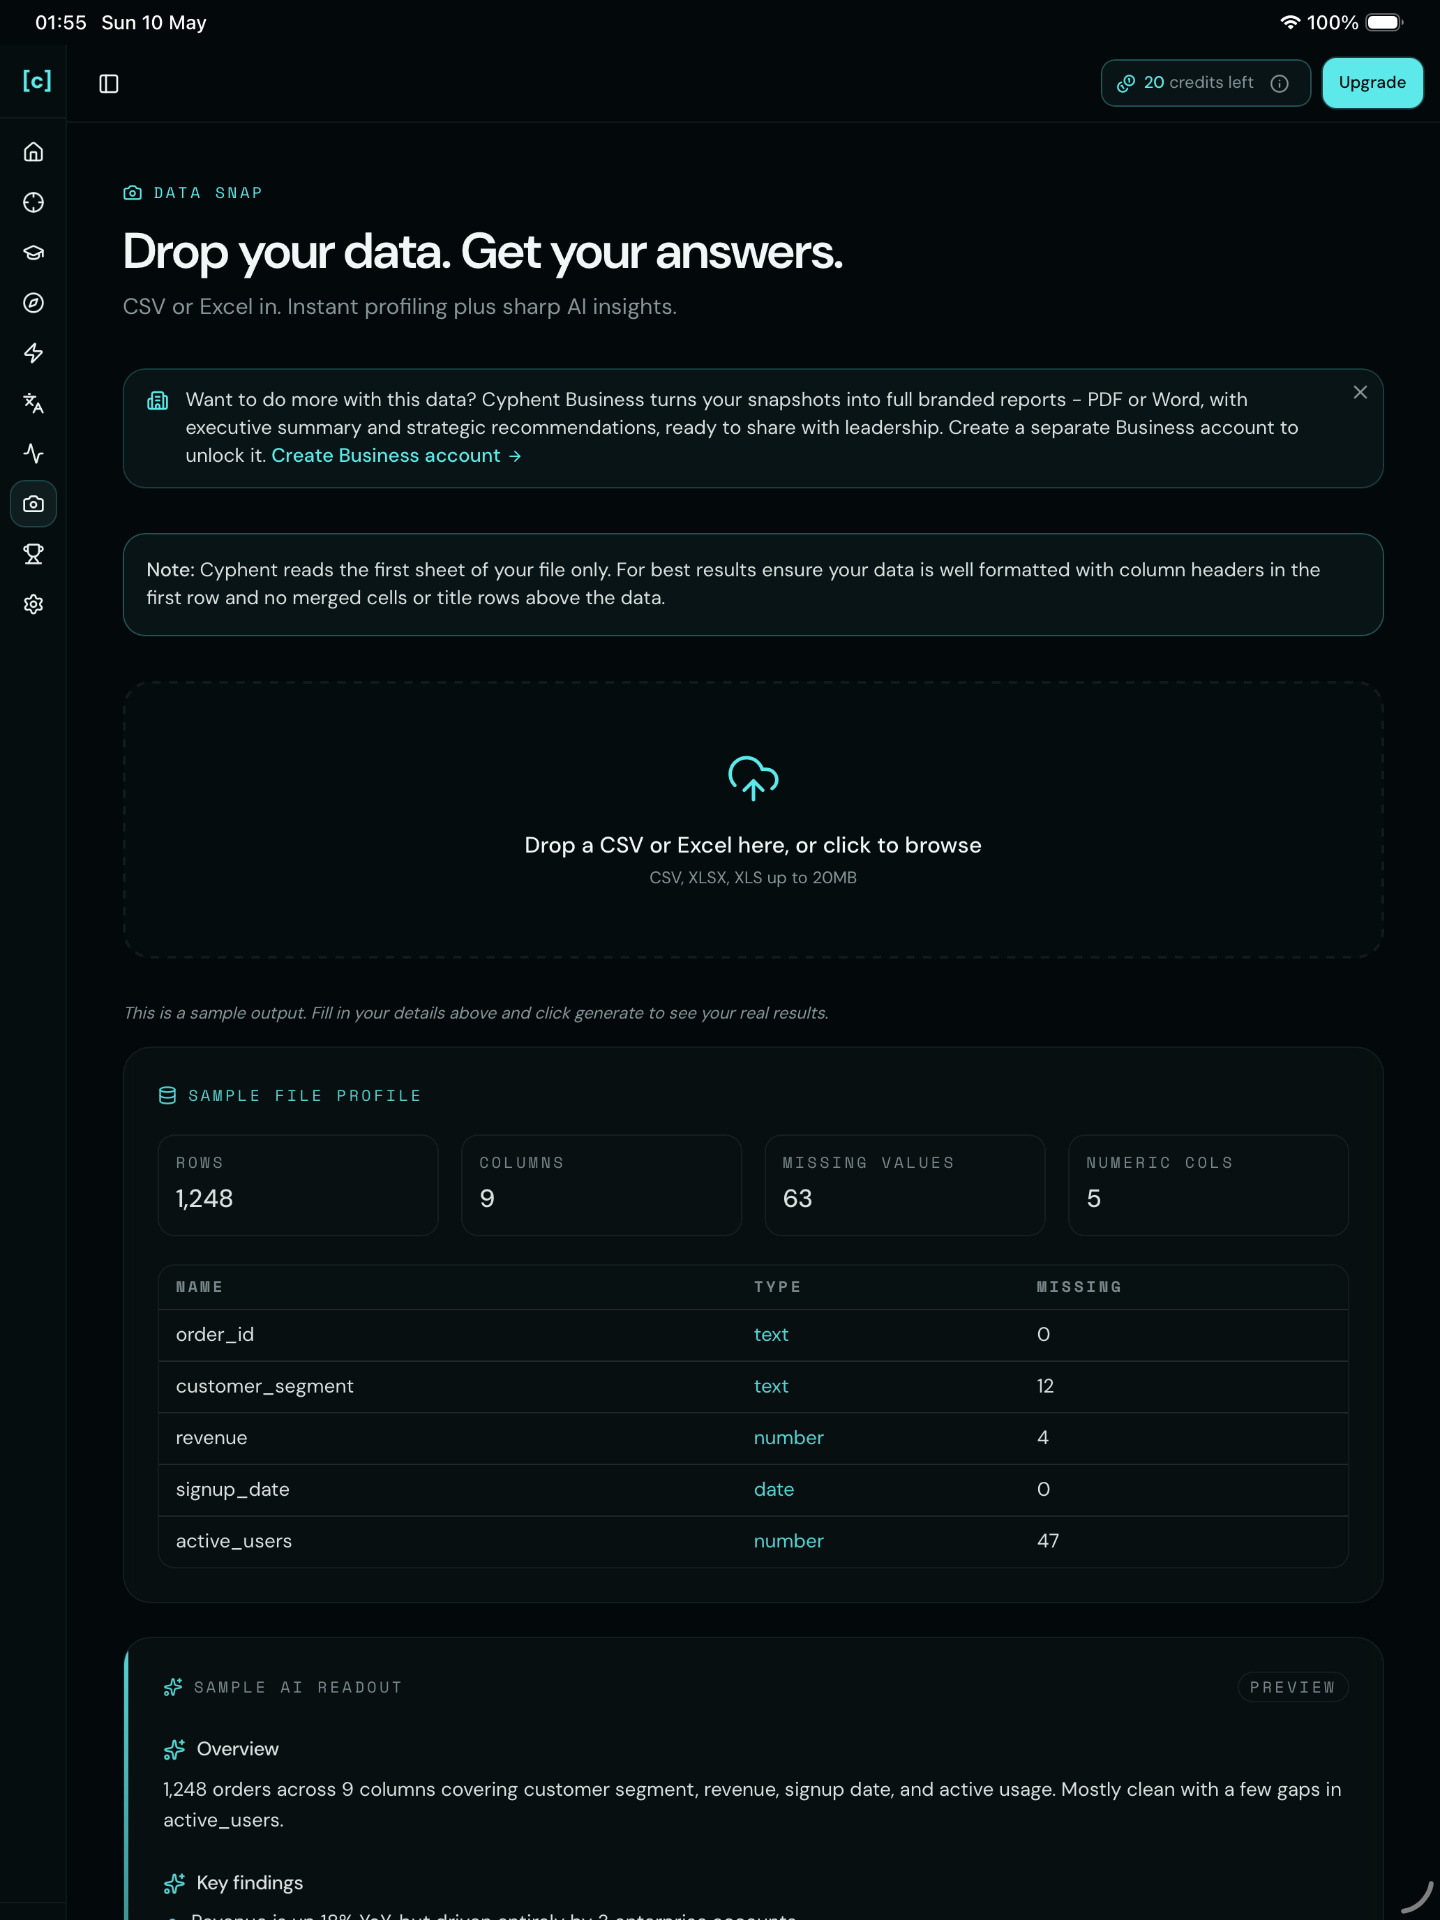
Task: Click the PREVIEW badge in AI readout
Action: 1292,1687
